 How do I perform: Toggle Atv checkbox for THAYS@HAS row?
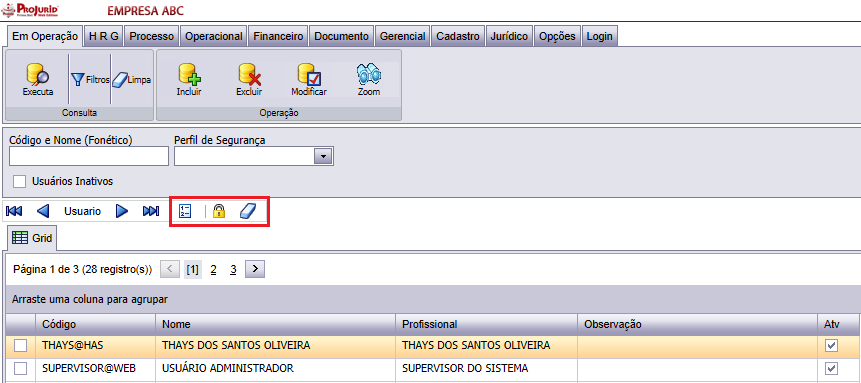click(832, 346)
